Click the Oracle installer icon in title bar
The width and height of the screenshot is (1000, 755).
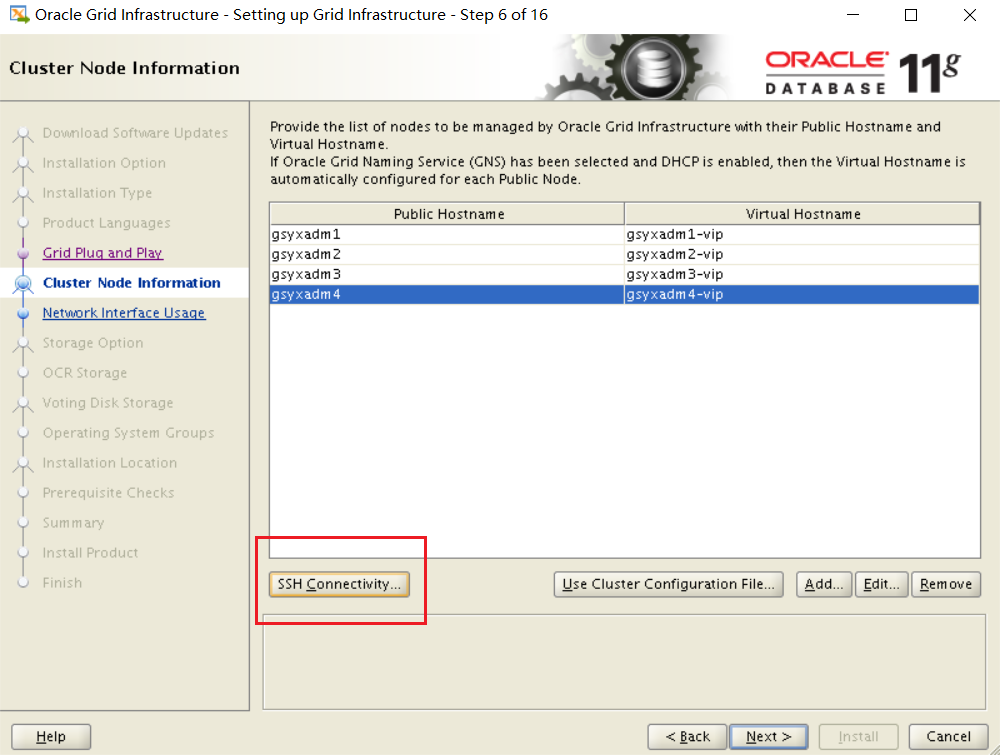click(x=19, y=15)
